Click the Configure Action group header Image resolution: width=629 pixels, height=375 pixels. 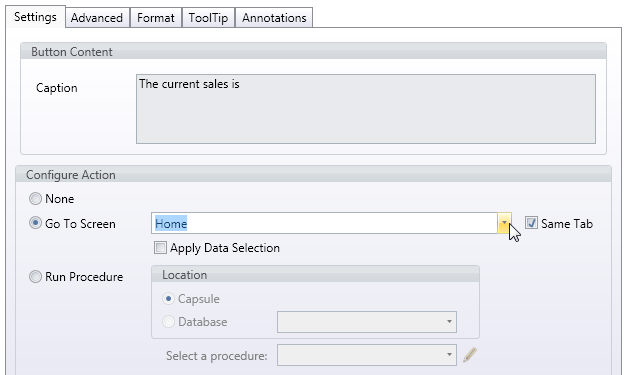(313, 174)
